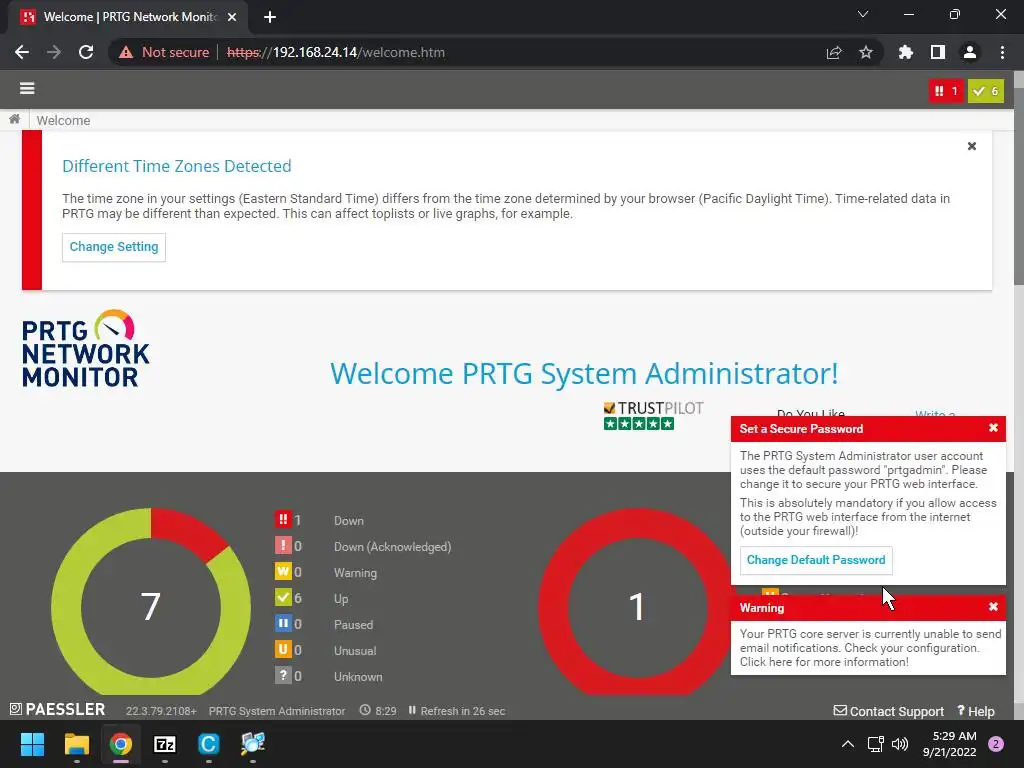Screen dimensions: 1024x768
Task: Click the green Up checkmark status icon
Action: pos(283,598)
